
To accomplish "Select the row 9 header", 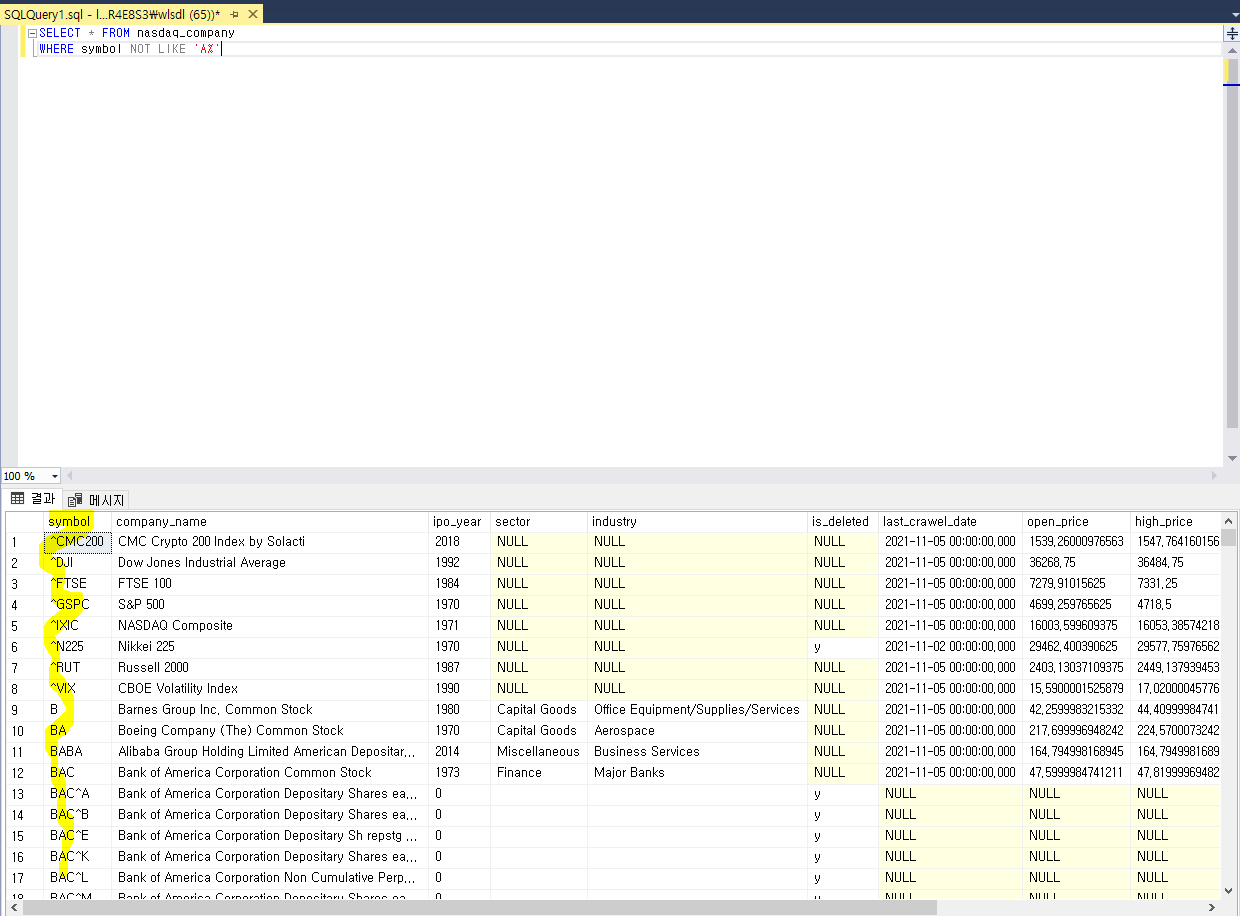I will click(x=25, y=710).
